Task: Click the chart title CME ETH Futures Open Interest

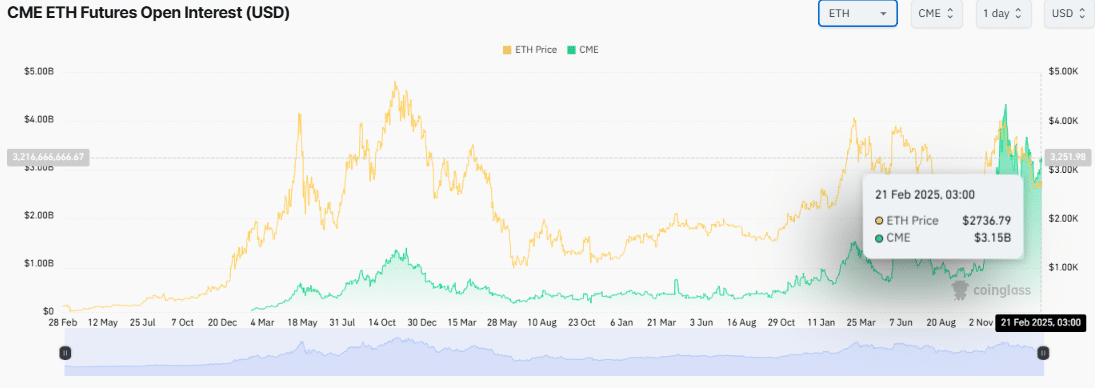Action: click(x=148, y=13)
